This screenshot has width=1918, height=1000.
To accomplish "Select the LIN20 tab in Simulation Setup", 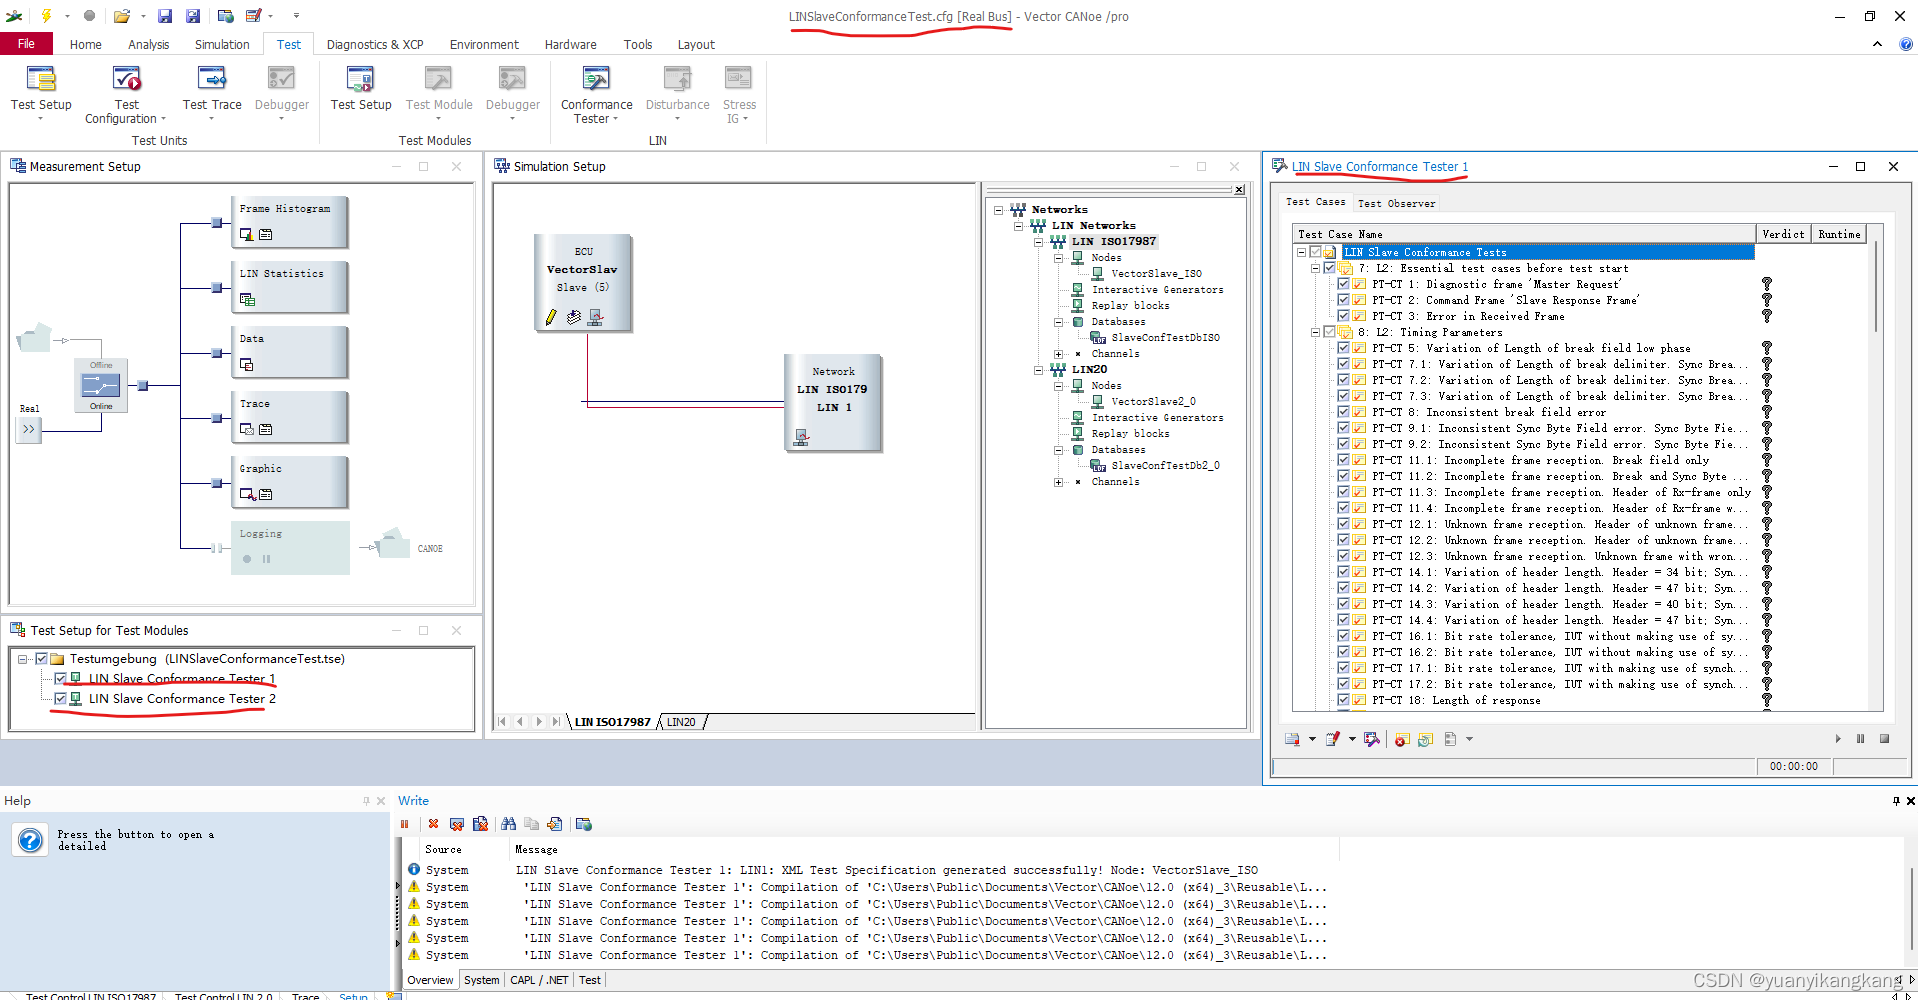I will click(681, 722).
